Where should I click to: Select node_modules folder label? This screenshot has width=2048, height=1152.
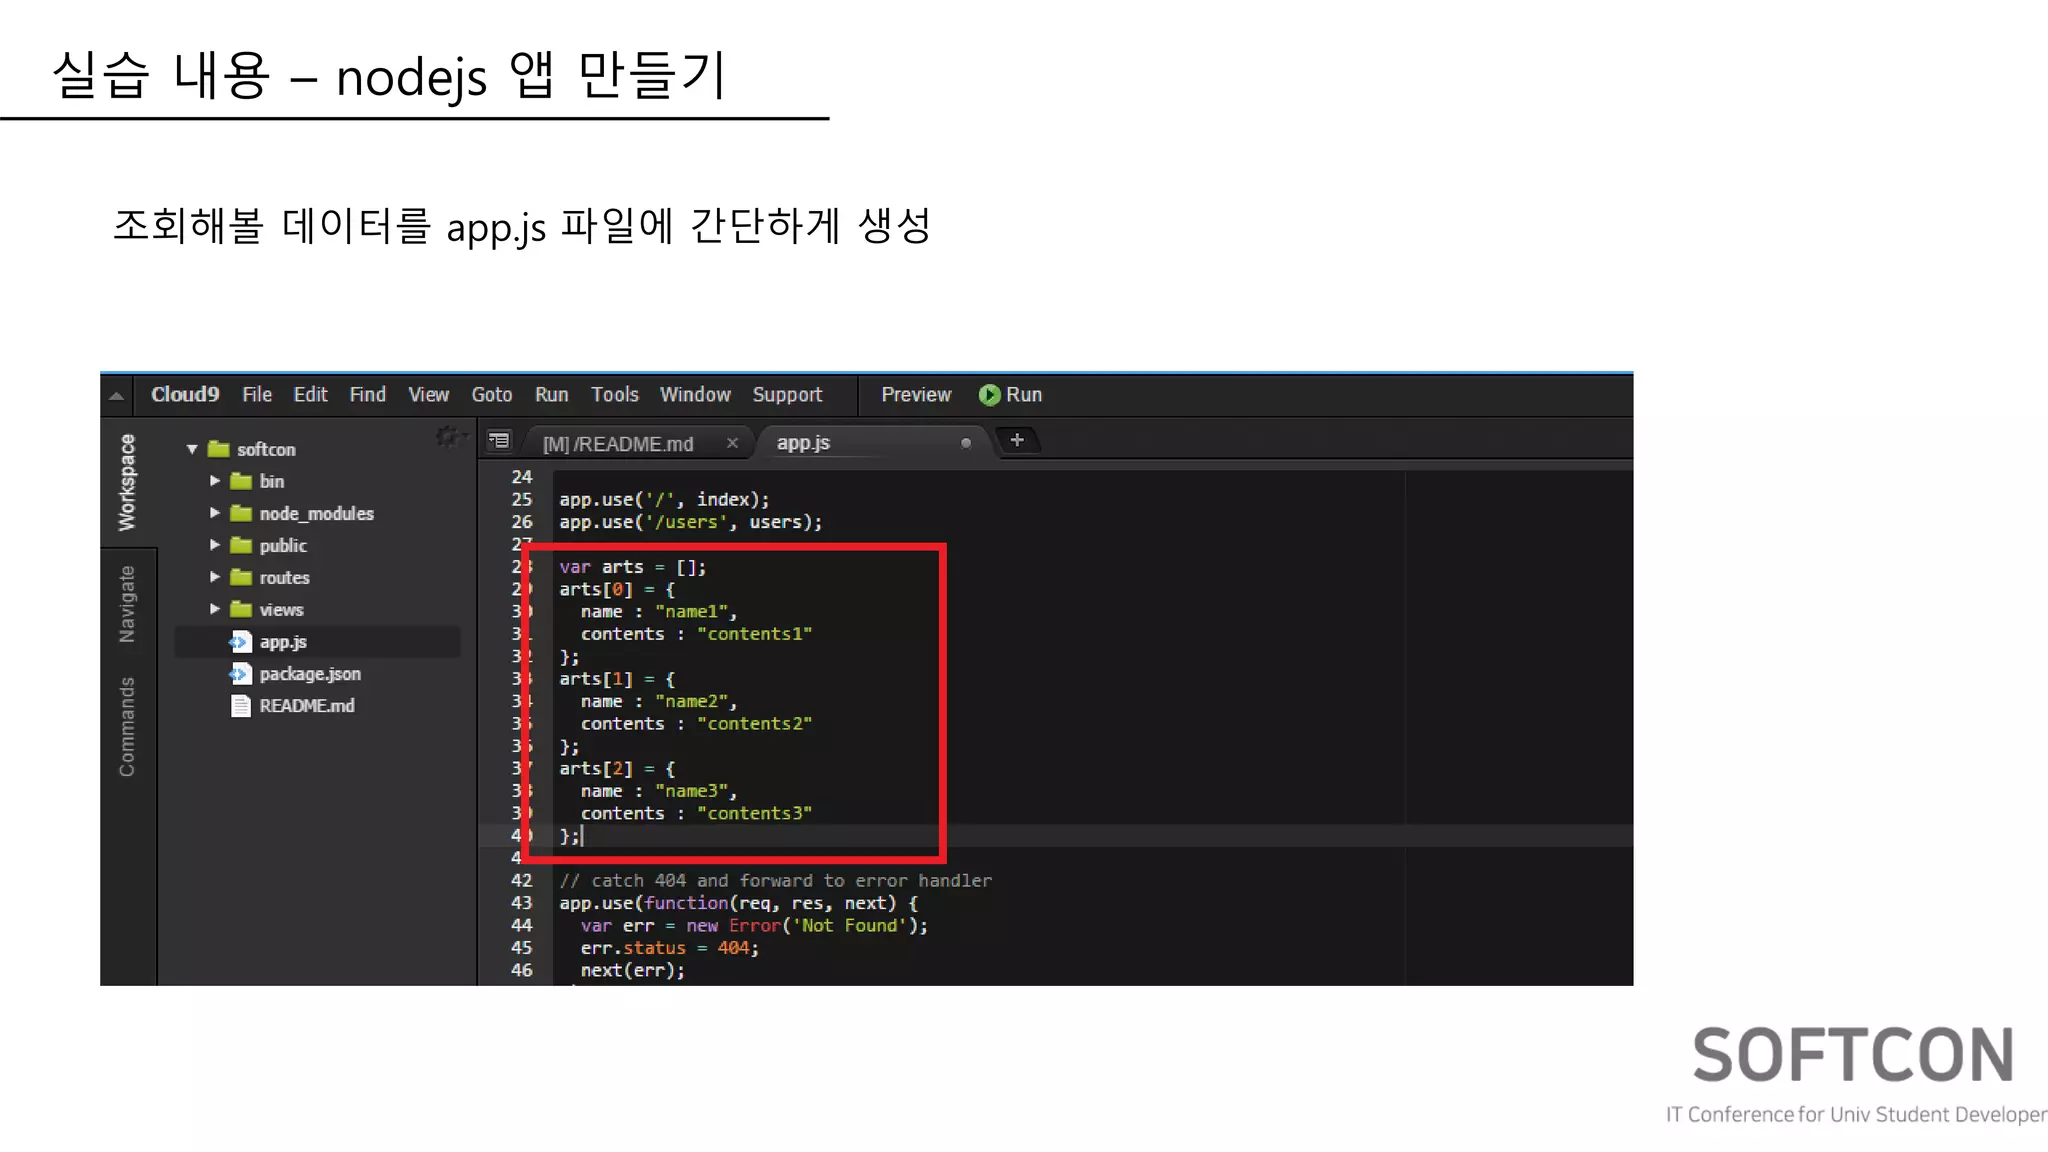point(316,513)
